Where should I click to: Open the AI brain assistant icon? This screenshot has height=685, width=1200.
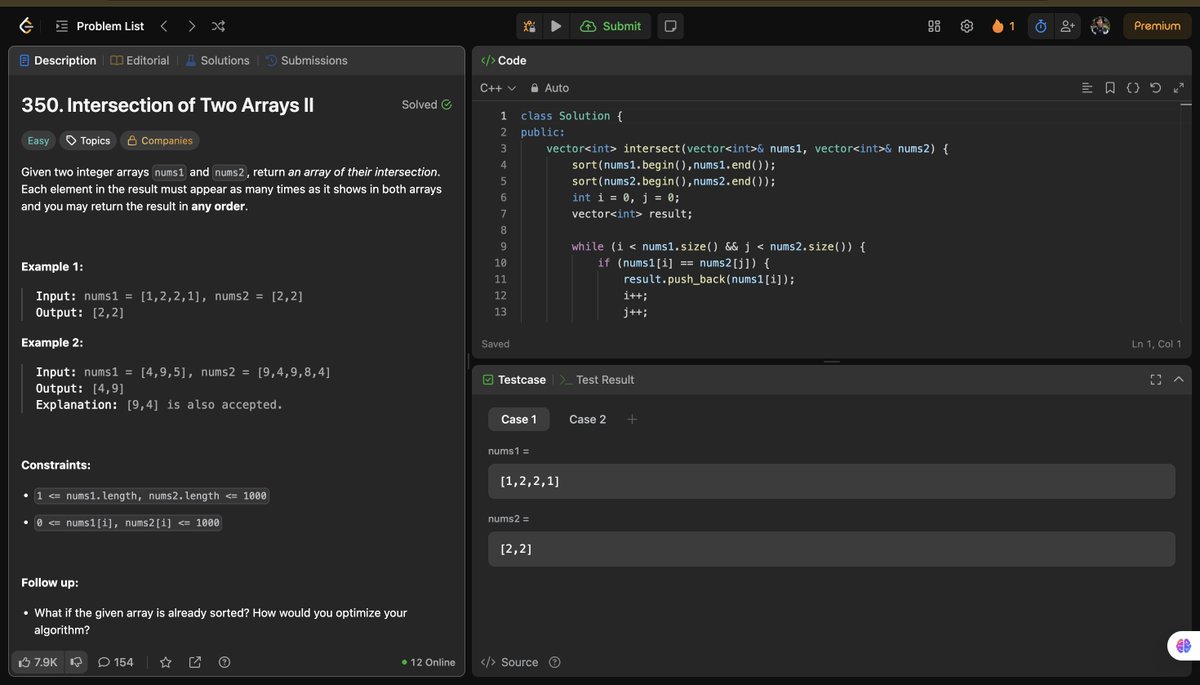tap(1181, 646)
